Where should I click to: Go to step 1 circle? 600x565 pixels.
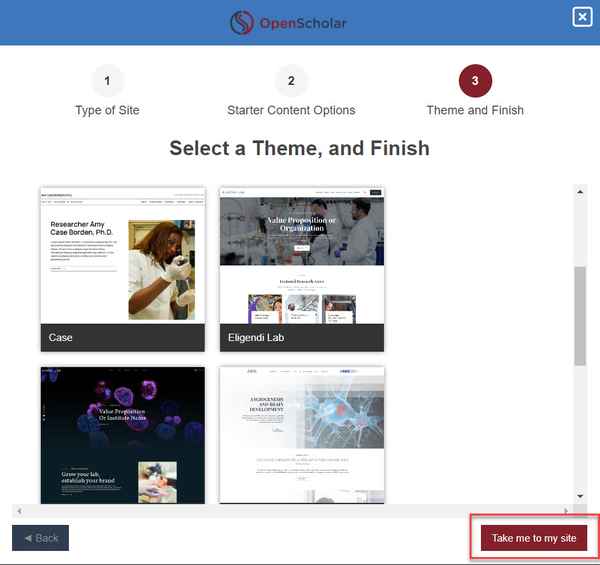[x=107, y=81]
